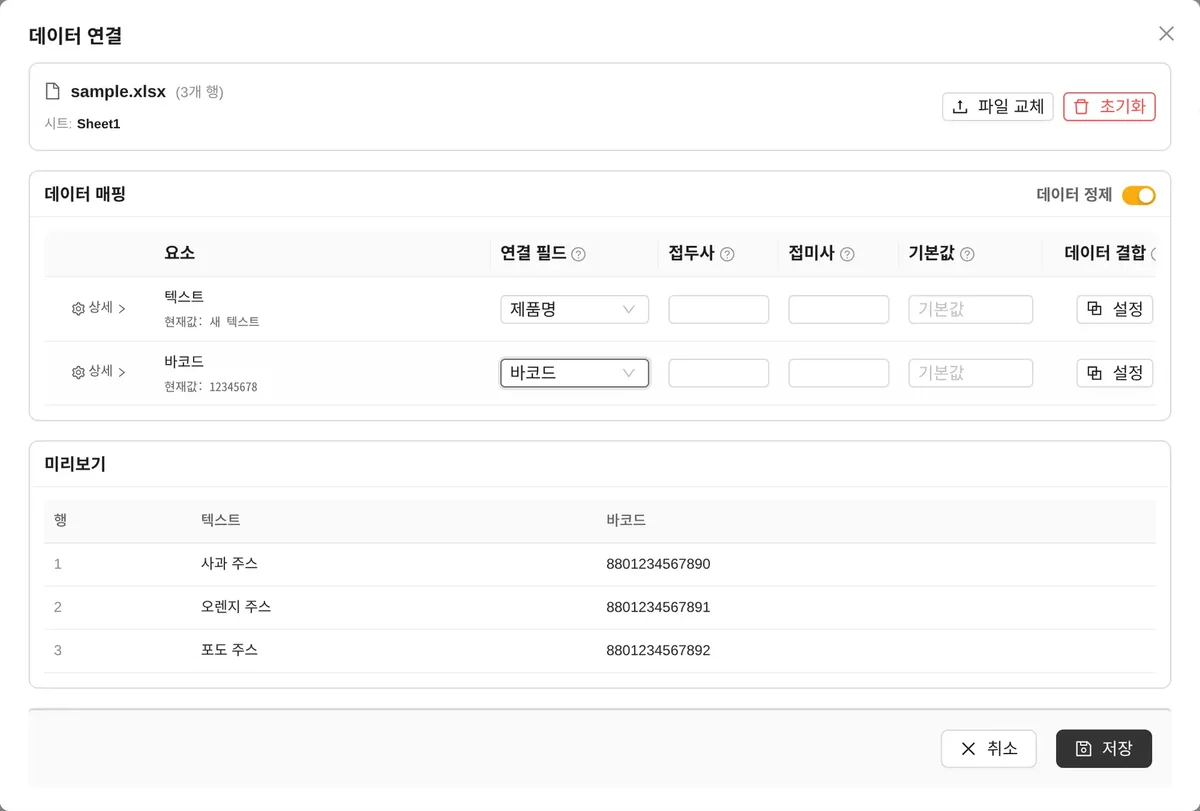Open help icon next to 데이터 결합
This screenshot has height=811, width=1200.
point(1154,254)
